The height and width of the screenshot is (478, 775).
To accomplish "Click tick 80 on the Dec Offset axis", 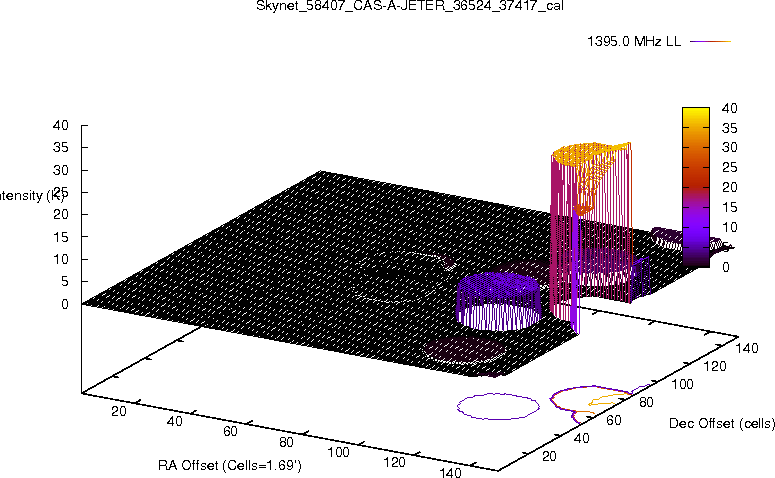I will pos(646,402).
